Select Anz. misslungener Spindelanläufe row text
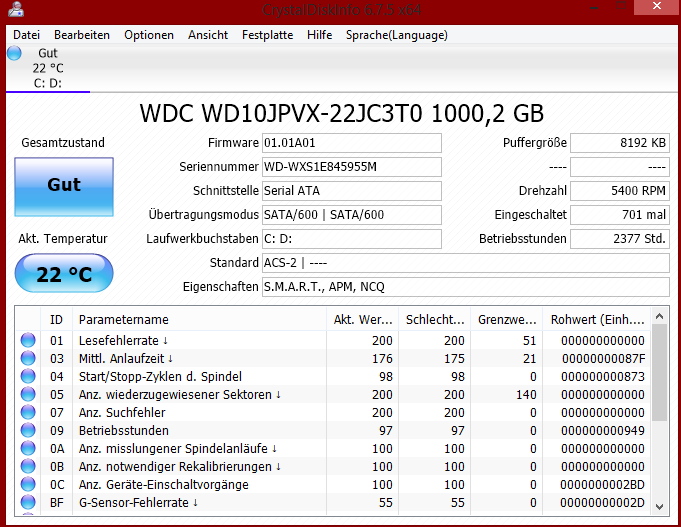The image size is (681, 527). point(178,449)
